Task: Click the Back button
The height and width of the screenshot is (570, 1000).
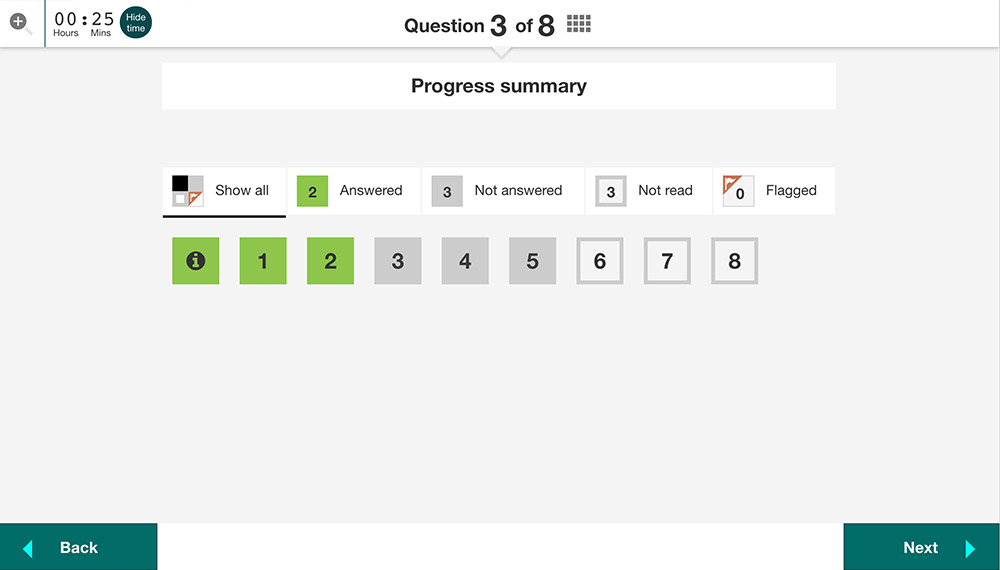Action: point(78,547)
